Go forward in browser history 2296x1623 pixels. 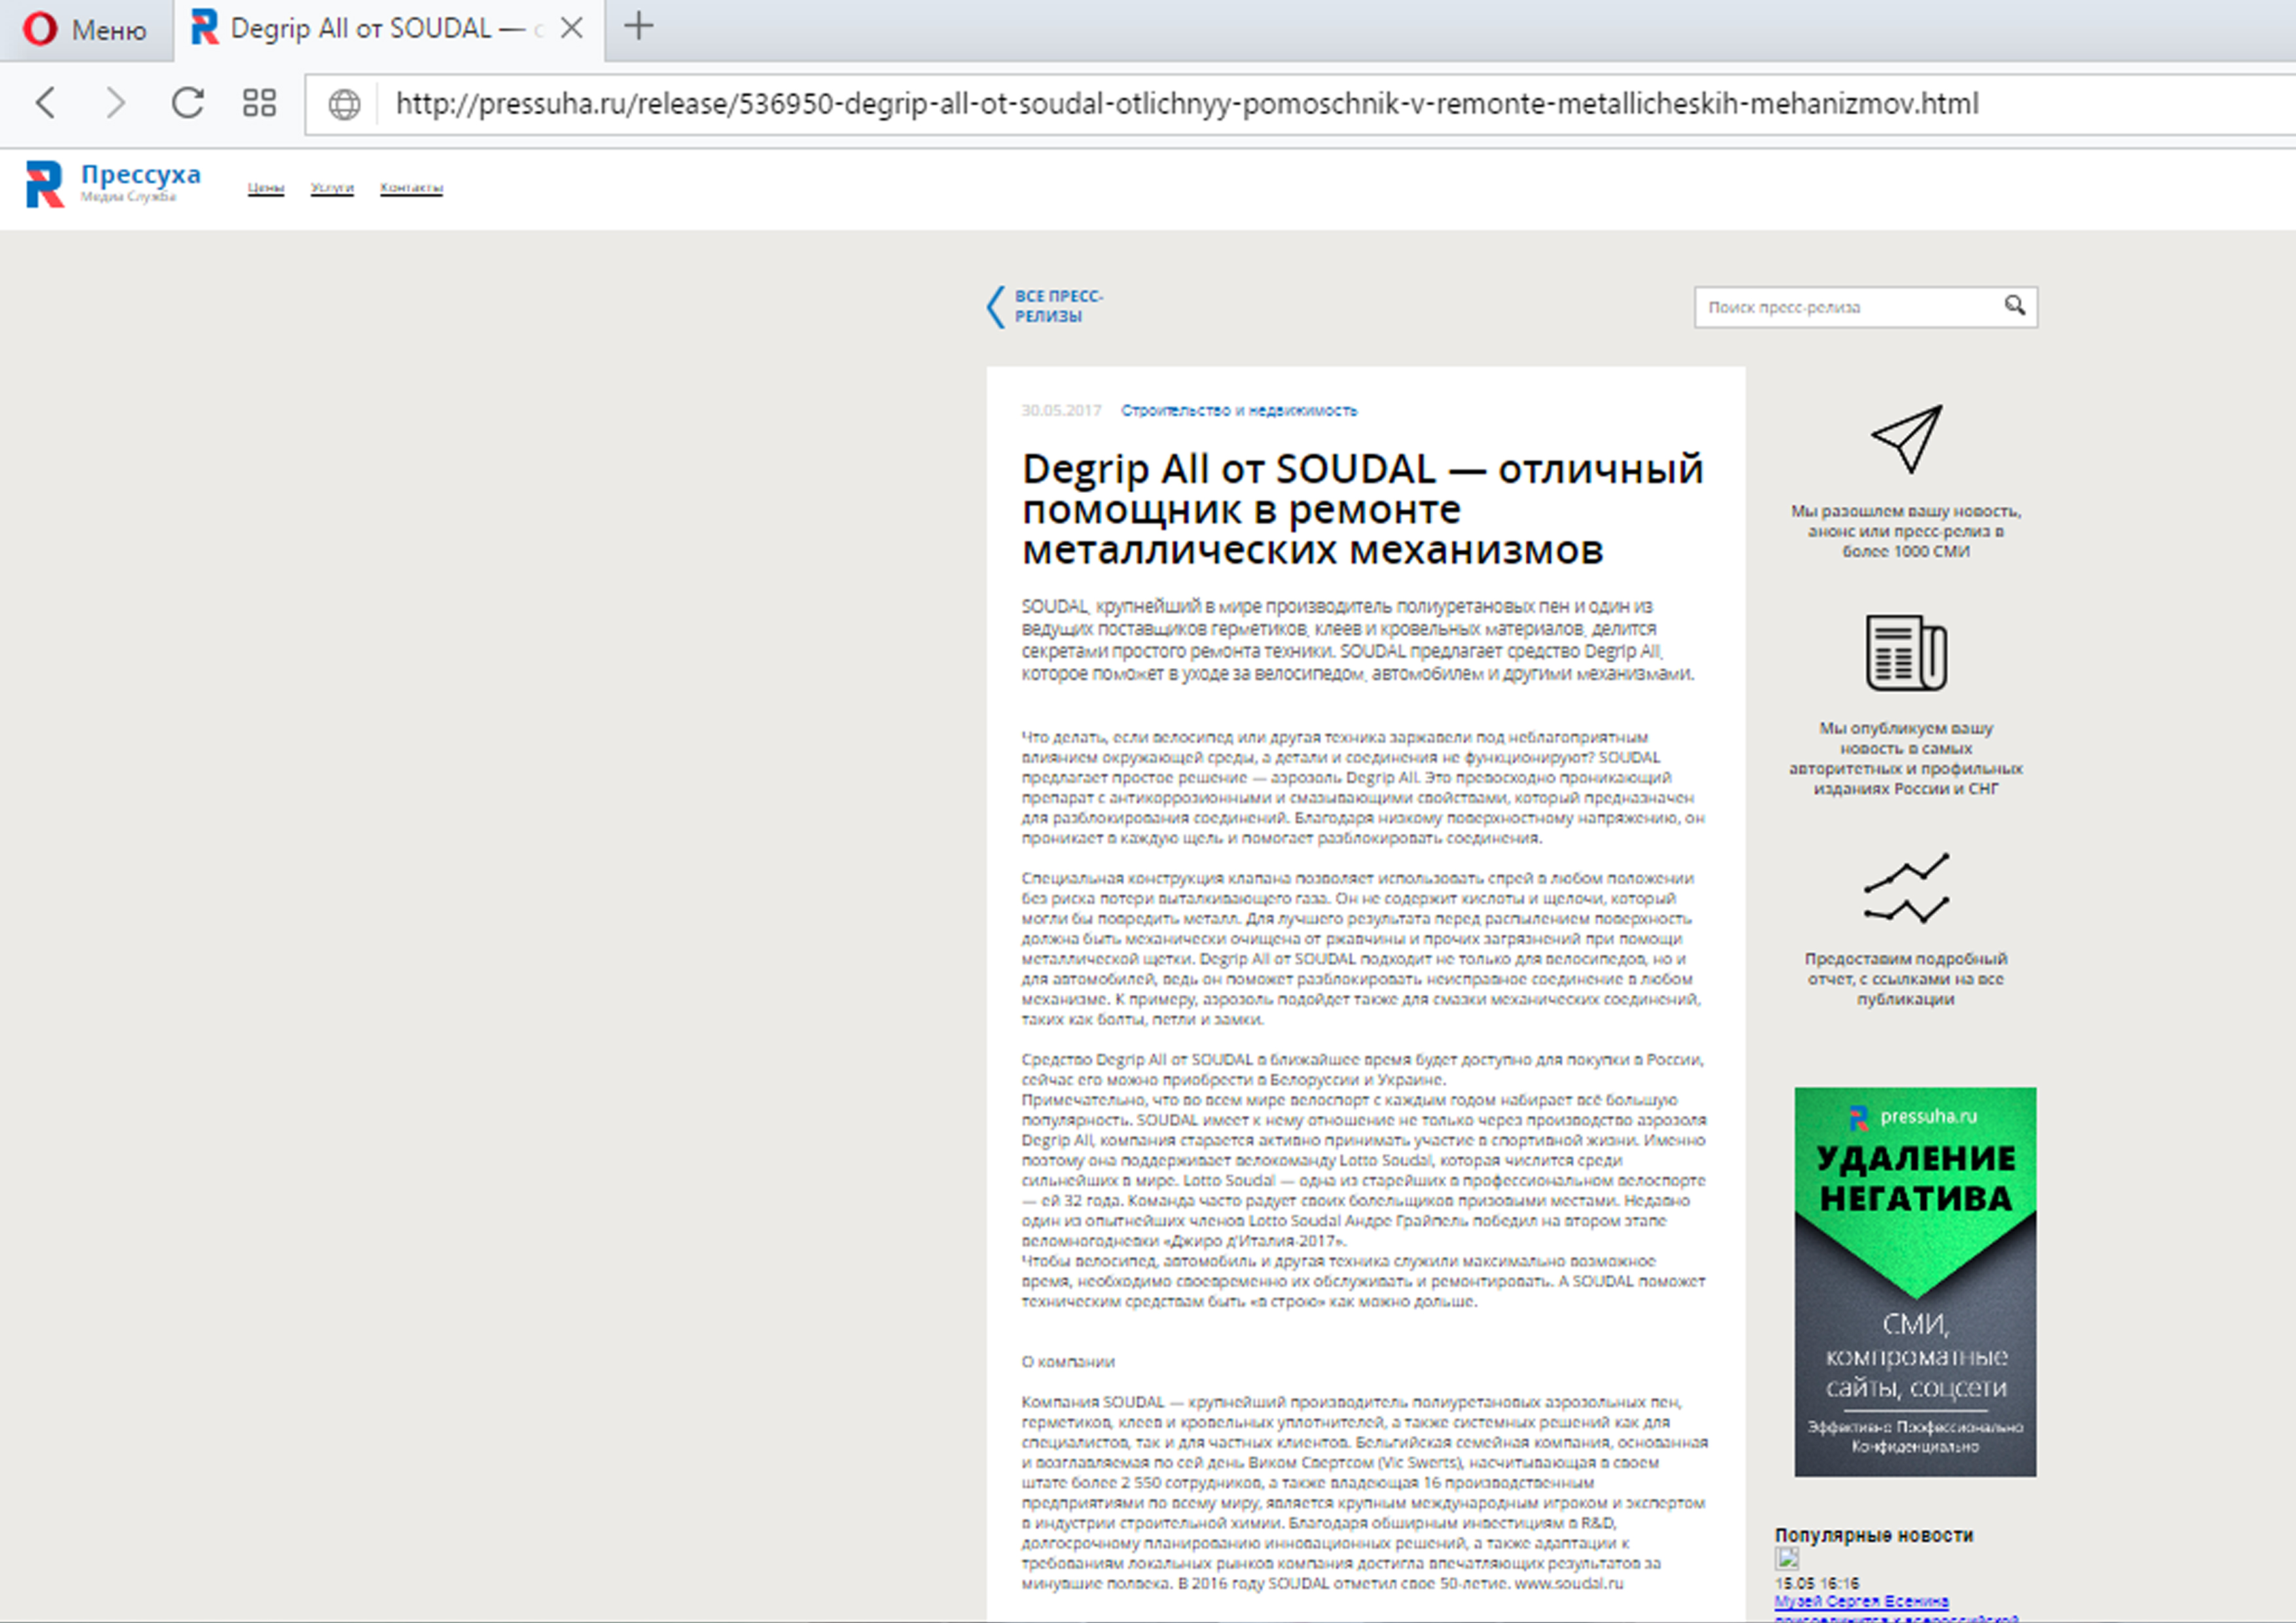116,102
